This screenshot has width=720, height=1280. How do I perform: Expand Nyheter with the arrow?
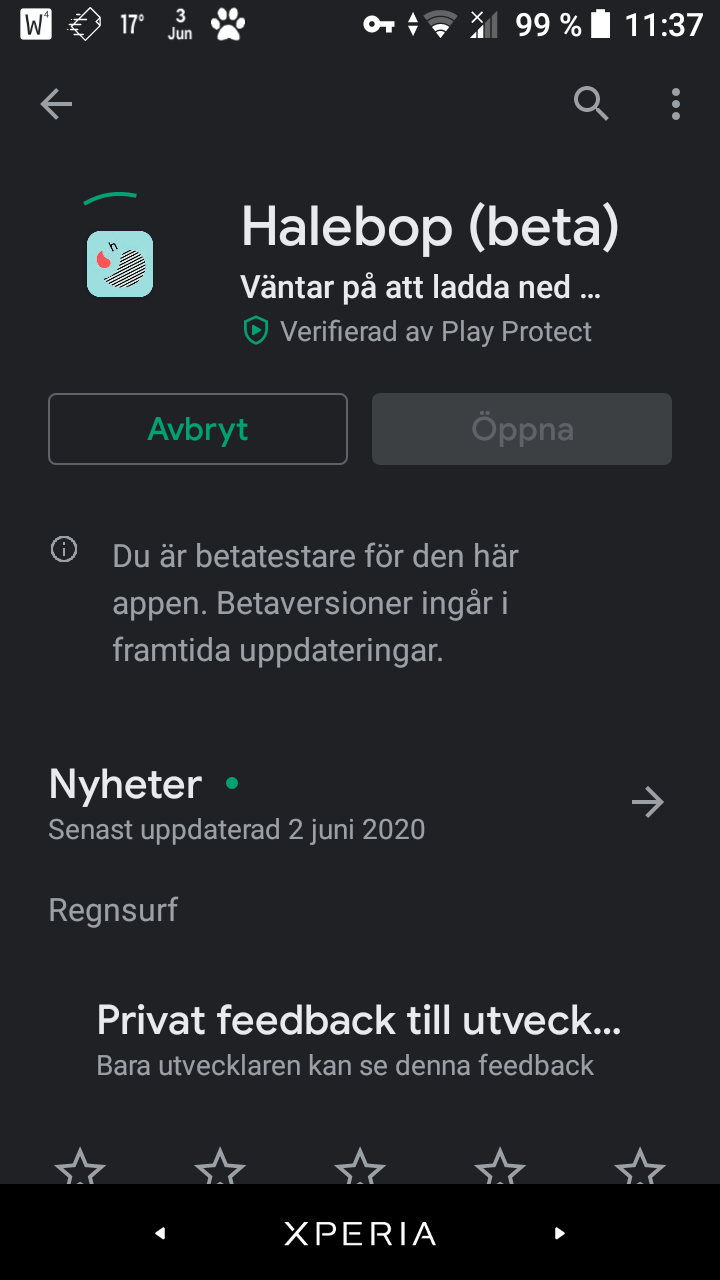(x=648, y=802)
